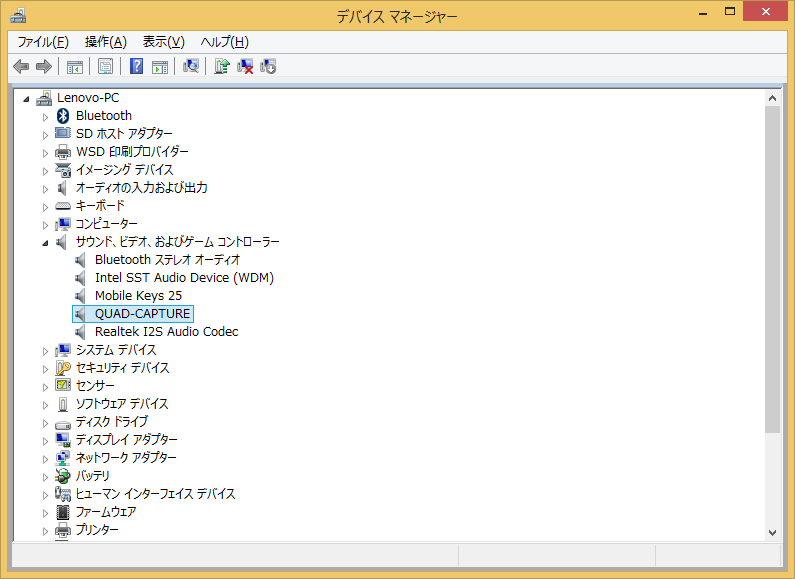
Task: Click the SD ホスト アダプター icon
Action: pos(63,133)
